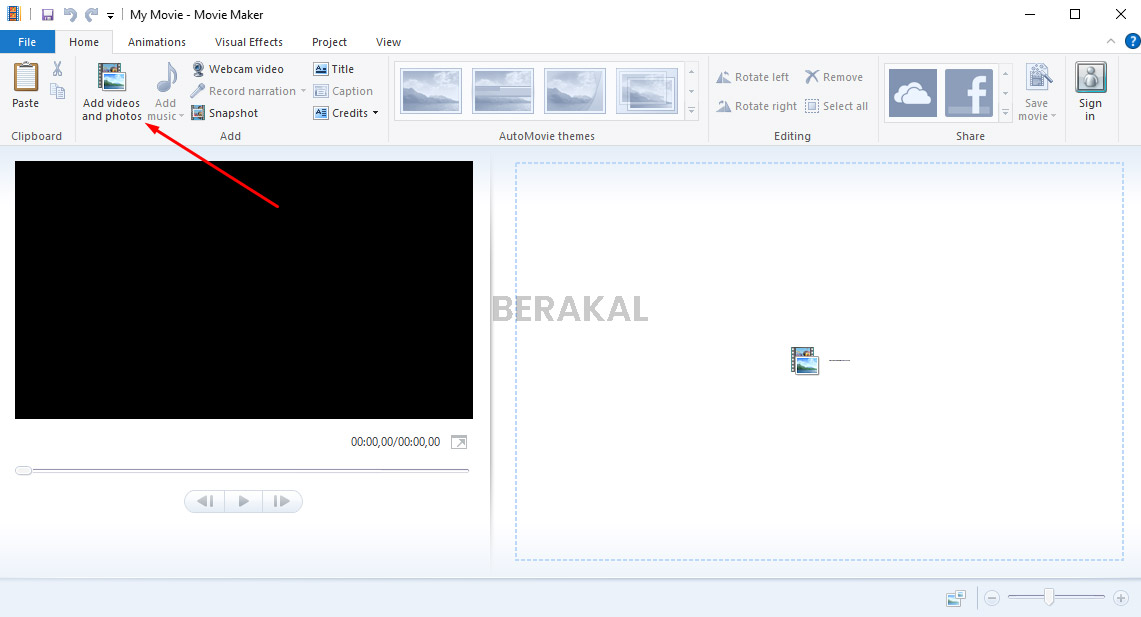Viewport: 1141px width, 617px height.
Task: Pin the ribbon using the chevron
Action: (1110, 41)
